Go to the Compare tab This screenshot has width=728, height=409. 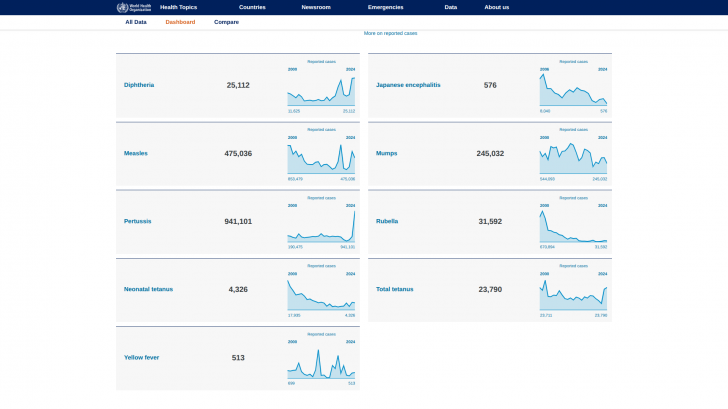[x=226, y=22]
